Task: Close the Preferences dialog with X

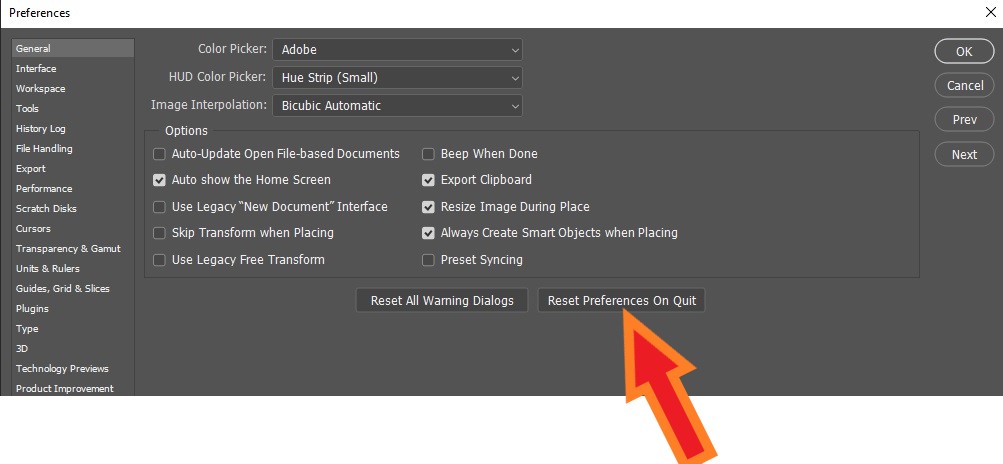Action: (991, 12)
